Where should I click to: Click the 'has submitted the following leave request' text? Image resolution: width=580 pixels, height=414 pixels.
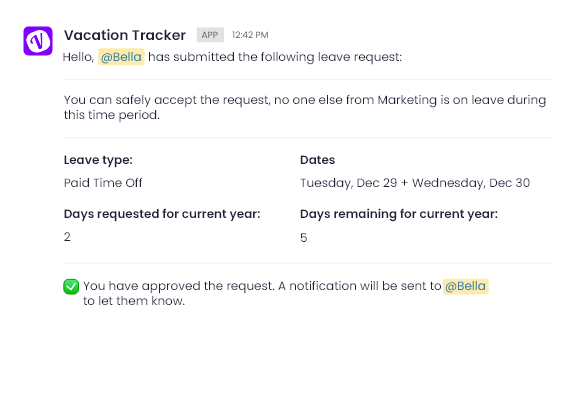click(275, 57)
